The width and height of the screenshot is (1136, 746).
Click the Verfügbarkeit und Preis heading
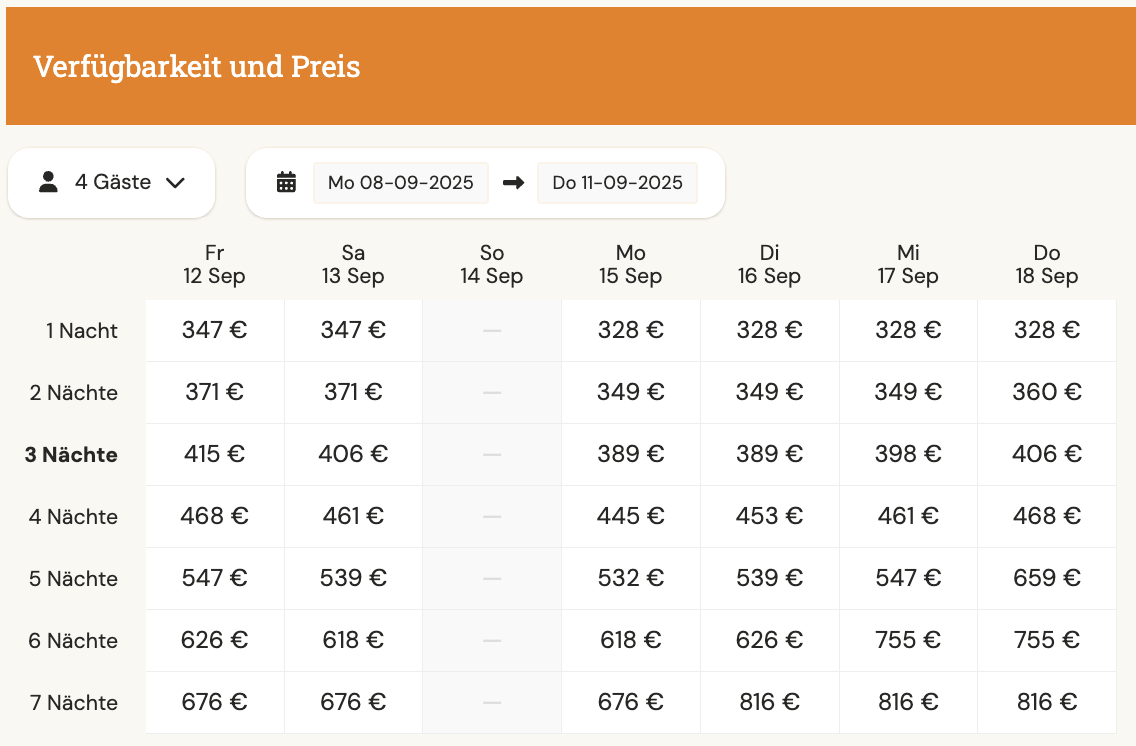point(197,67)
